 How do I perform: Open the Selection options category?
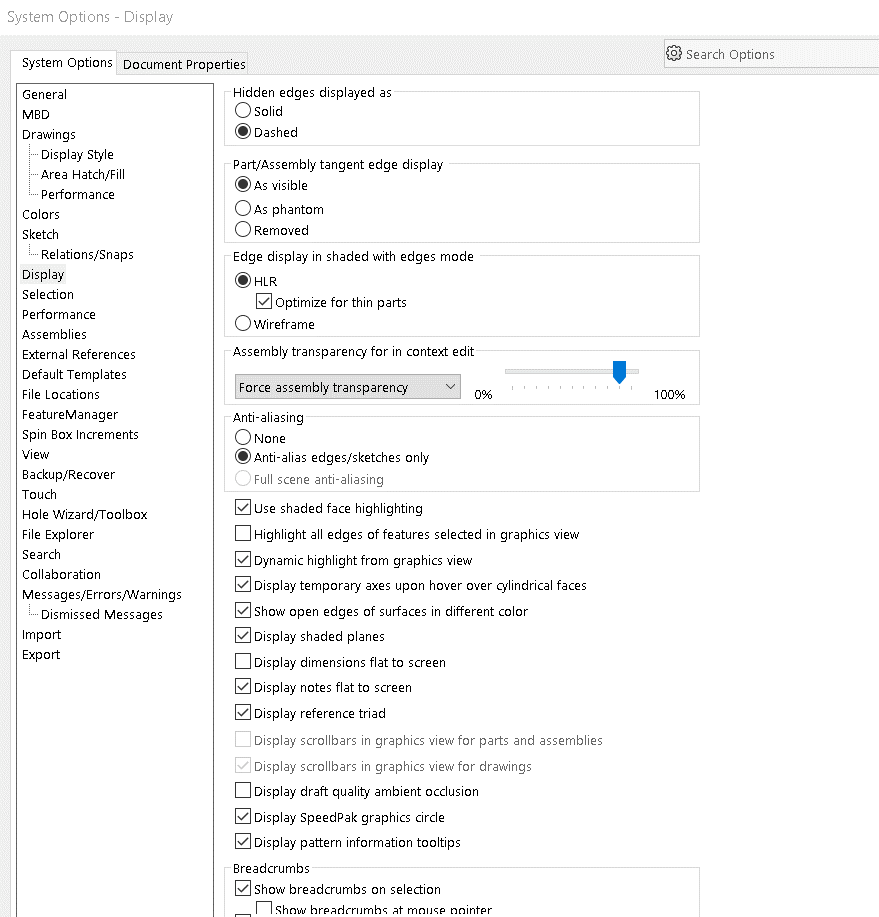[48, 294]
